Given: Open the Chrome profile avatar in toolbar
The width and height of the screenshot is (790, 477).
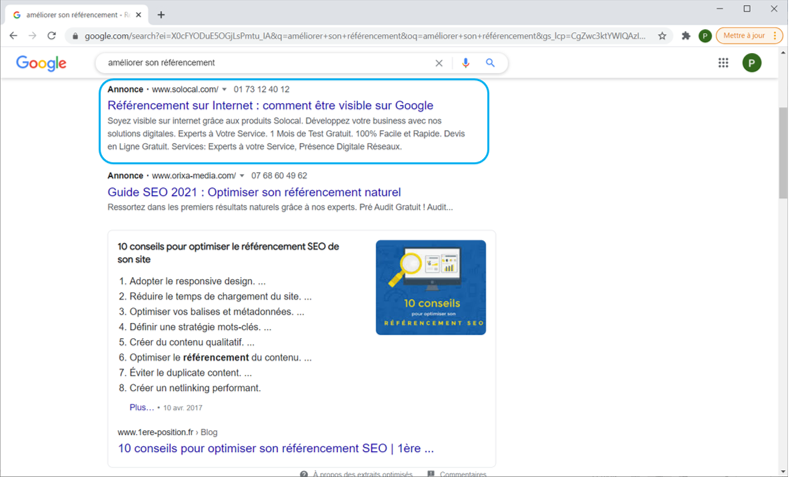Looking at the screenshot, I should point(705,36).
